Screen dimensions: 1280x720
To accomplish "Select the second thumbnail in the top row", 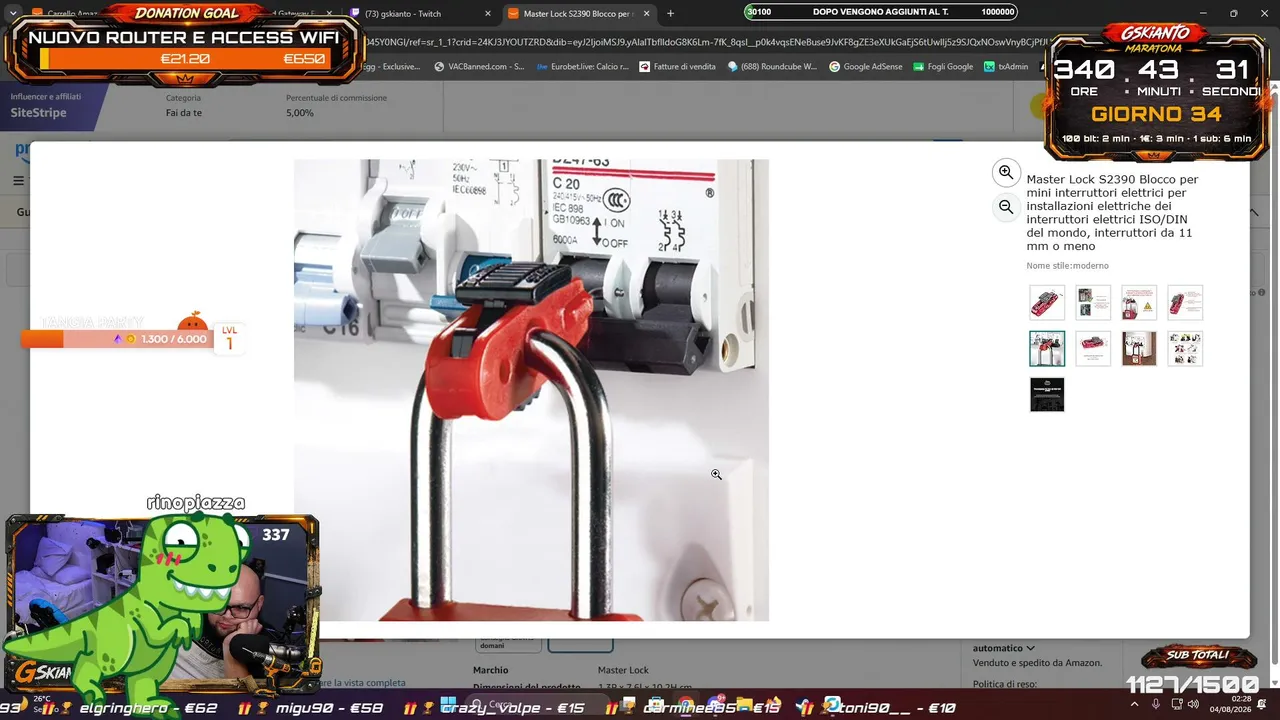I will (x=1093, y=302).
